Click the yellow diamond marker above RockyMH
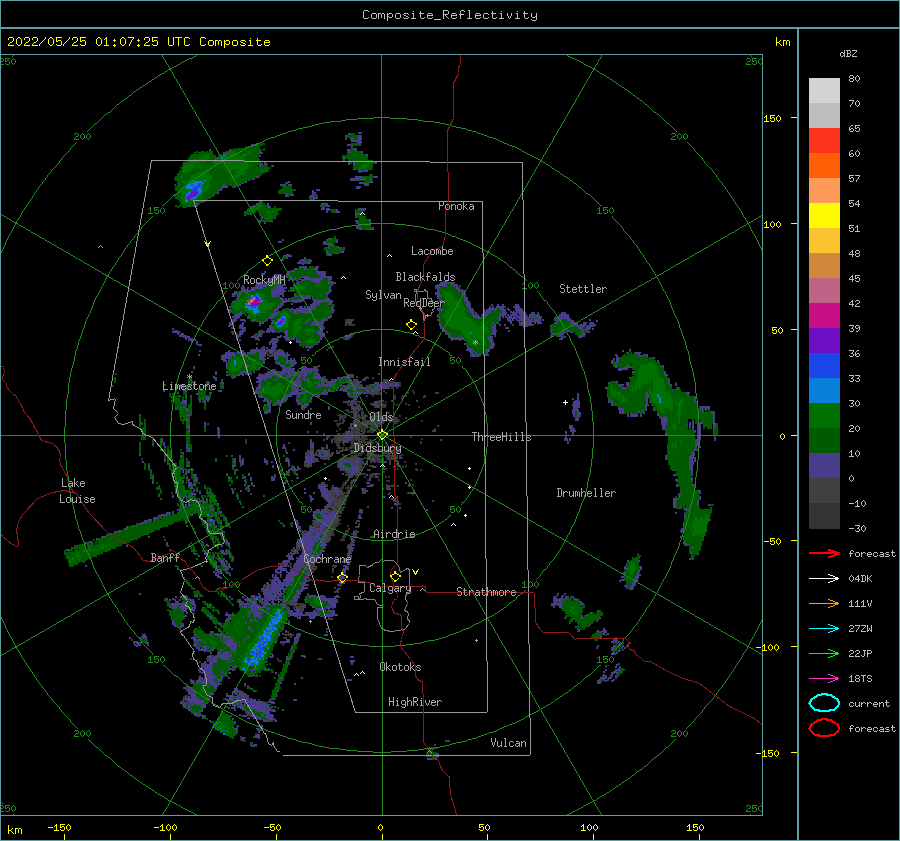 pyautogui.click(x=267, y=261)
